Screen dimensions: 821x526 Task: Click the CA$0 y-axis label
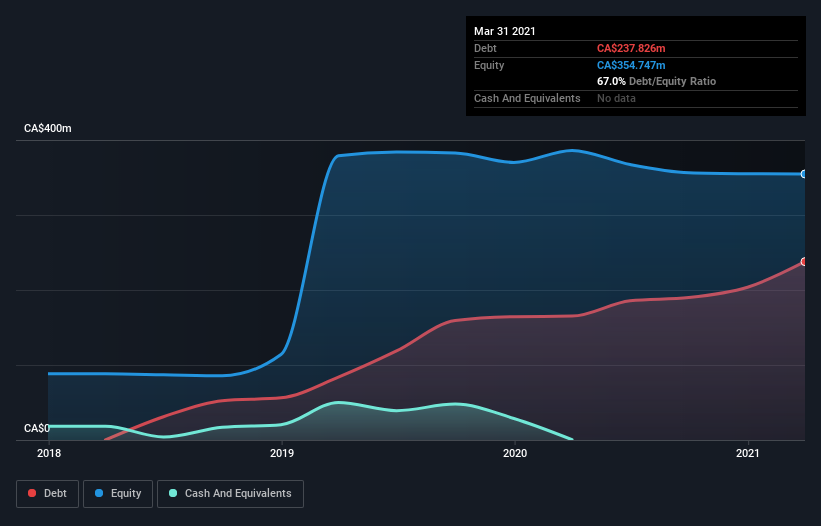point(37,428)
